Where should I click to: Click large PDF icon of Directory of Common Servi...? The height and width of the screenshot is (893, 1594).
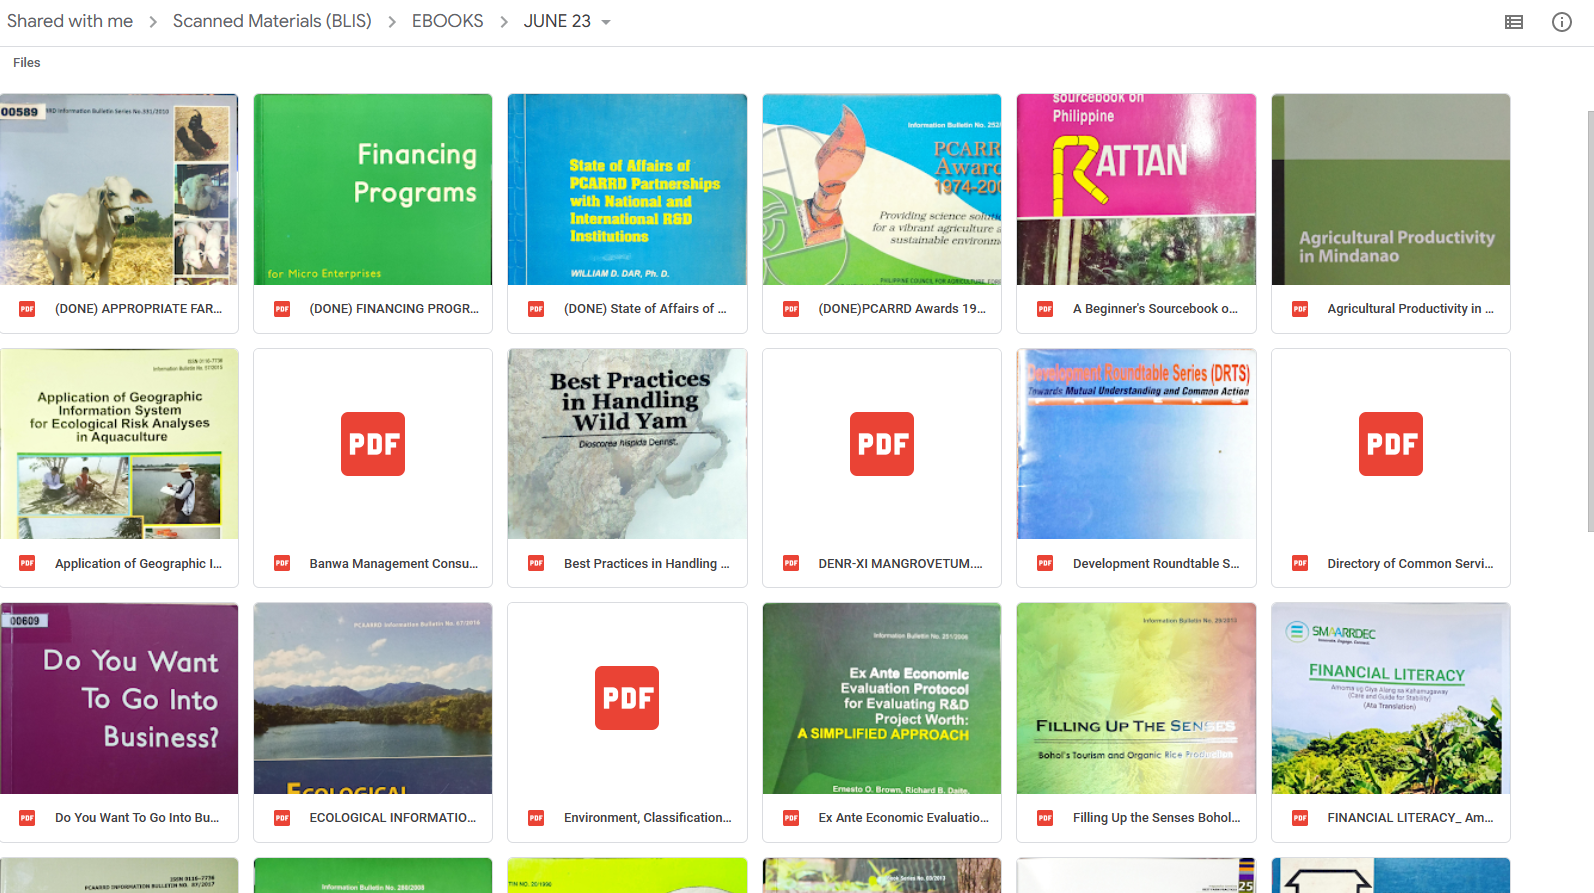click(x=1391, y=444)
